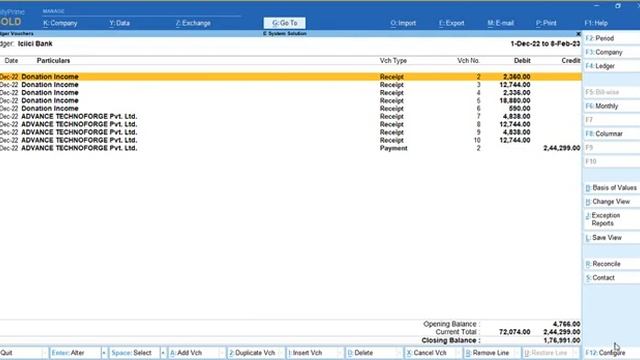This screenshot has height=360, width=640.
Task: Select the Donation Income row of 2,336.00
Action: tap(291, 93)
